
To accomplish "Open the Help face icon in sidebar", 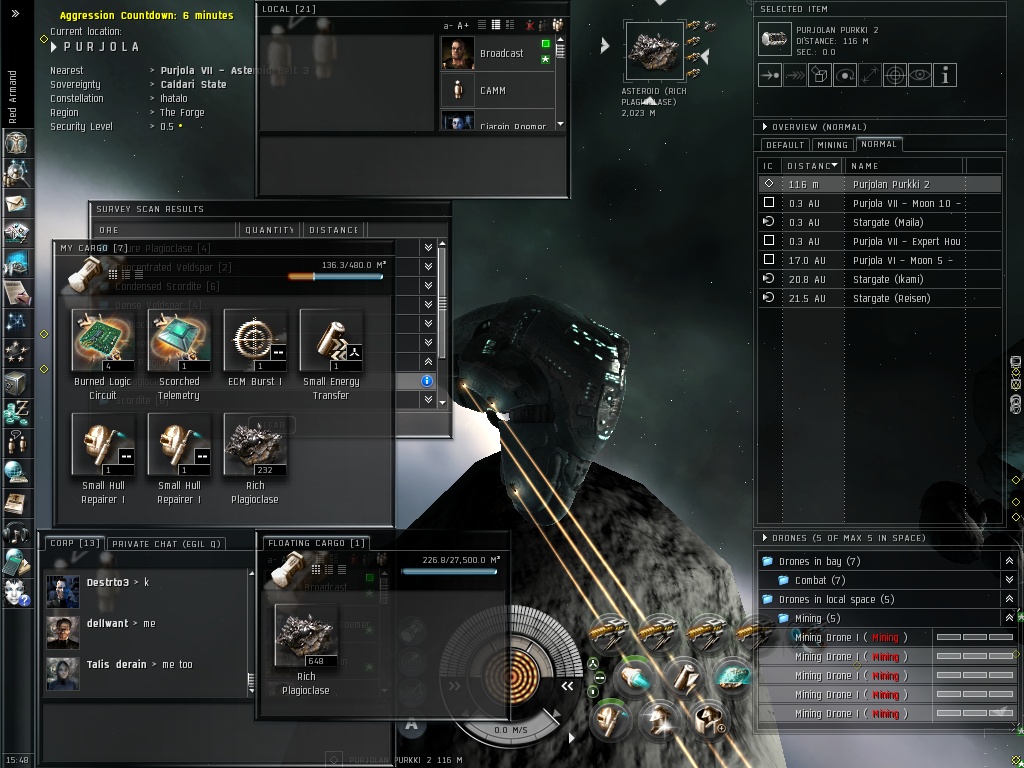I will coord(16,593).
